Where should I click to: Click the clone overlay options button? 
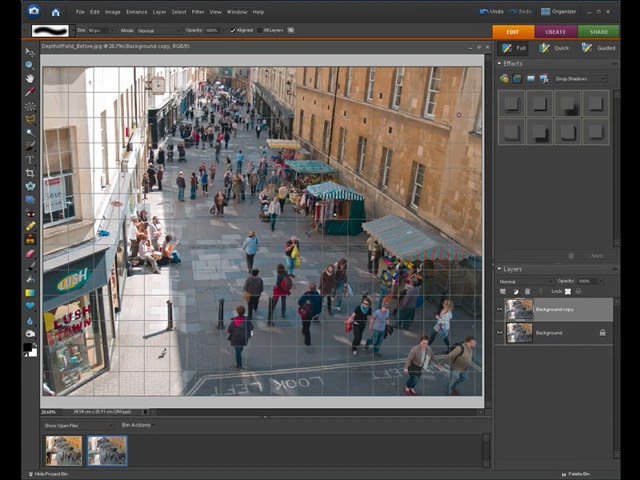(291, 30)
